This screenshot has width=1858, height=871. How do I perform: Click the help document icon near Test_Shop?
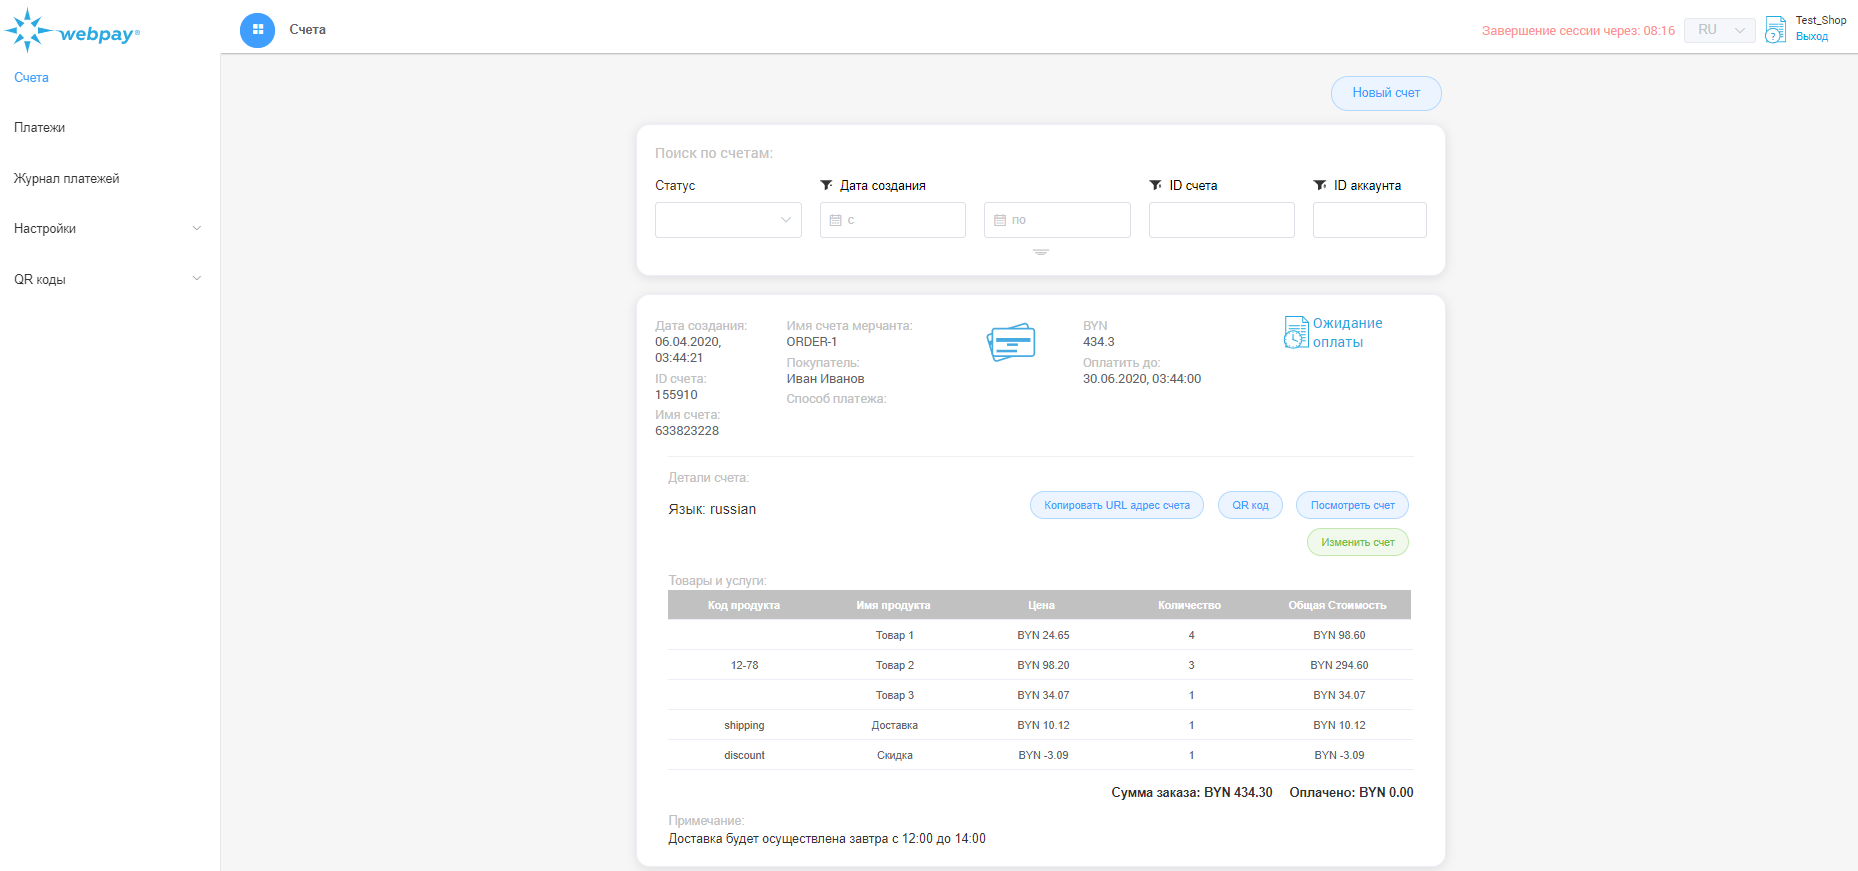click(x=1775, y=29)
